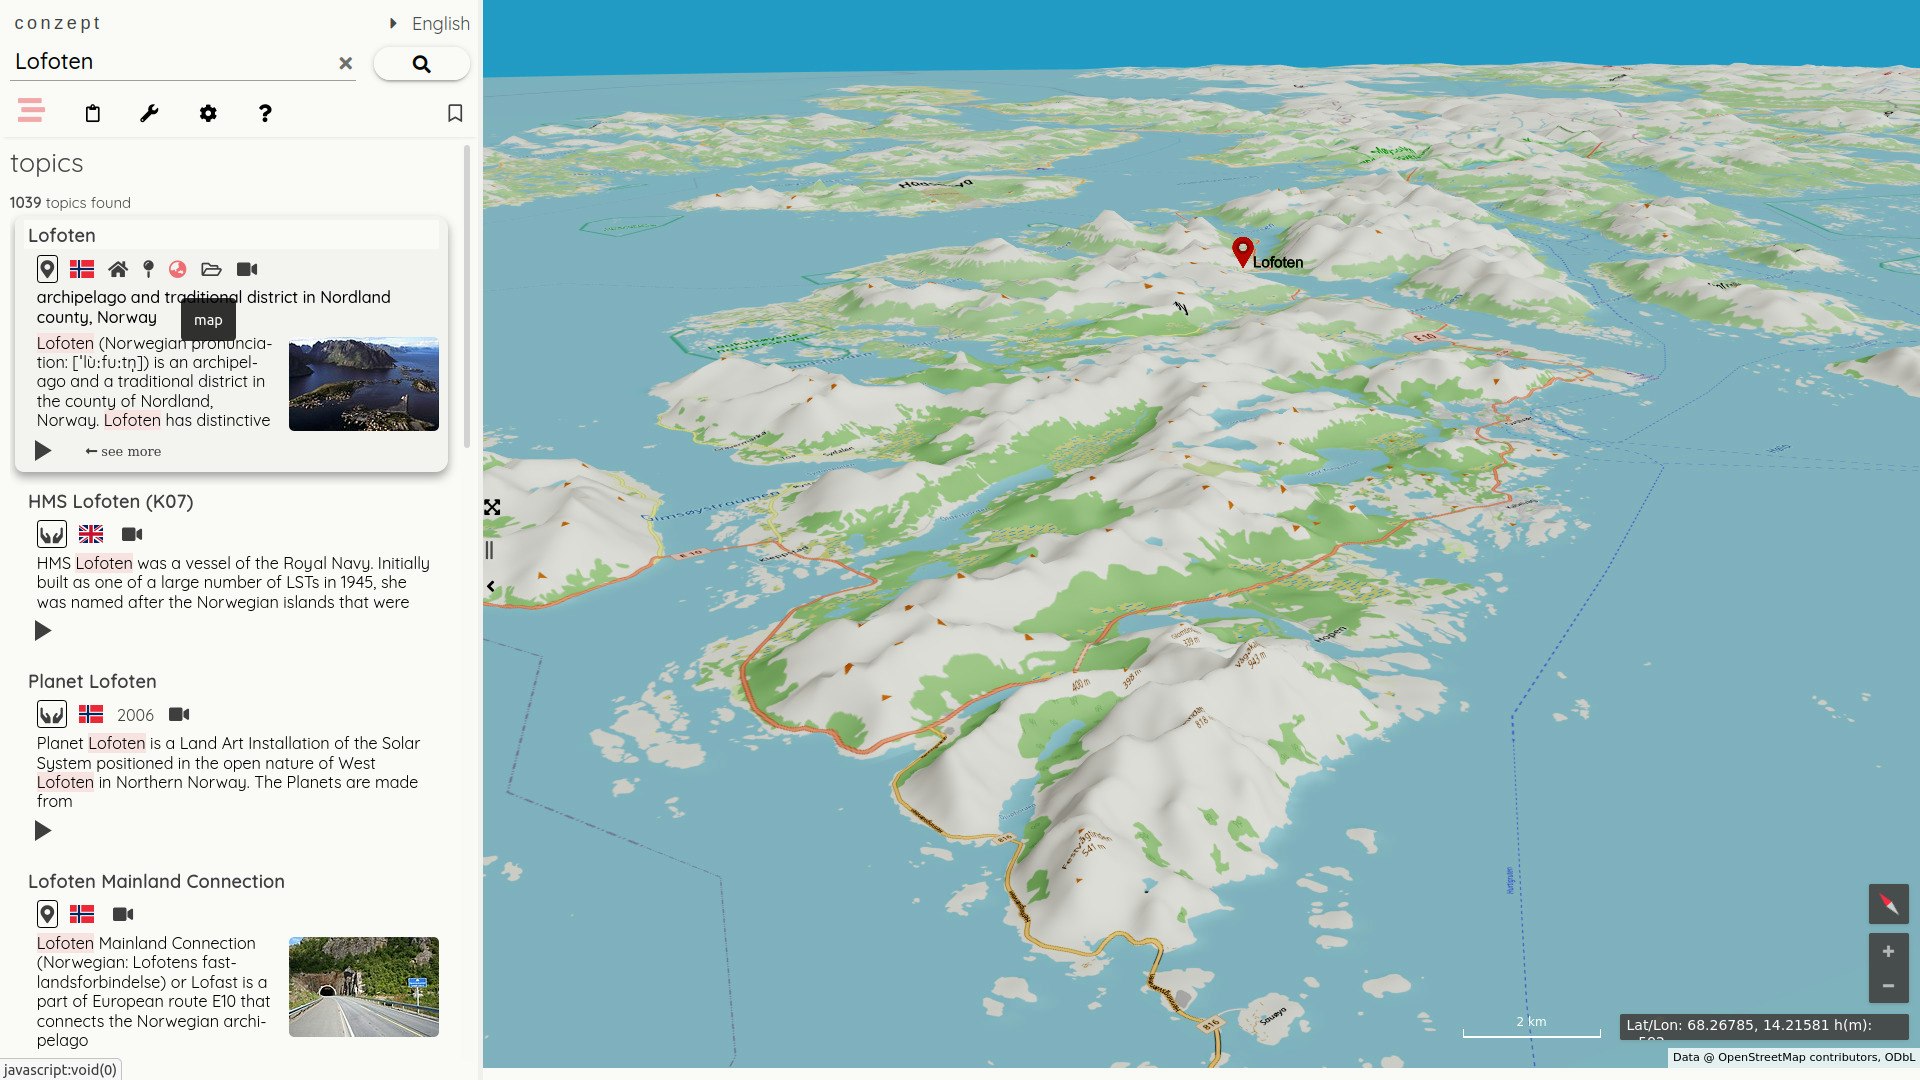Click the Norway flag under Planet Lofoten
Image resolution: width=1920 pixels, height=1080 pixels.
[91, 714]
